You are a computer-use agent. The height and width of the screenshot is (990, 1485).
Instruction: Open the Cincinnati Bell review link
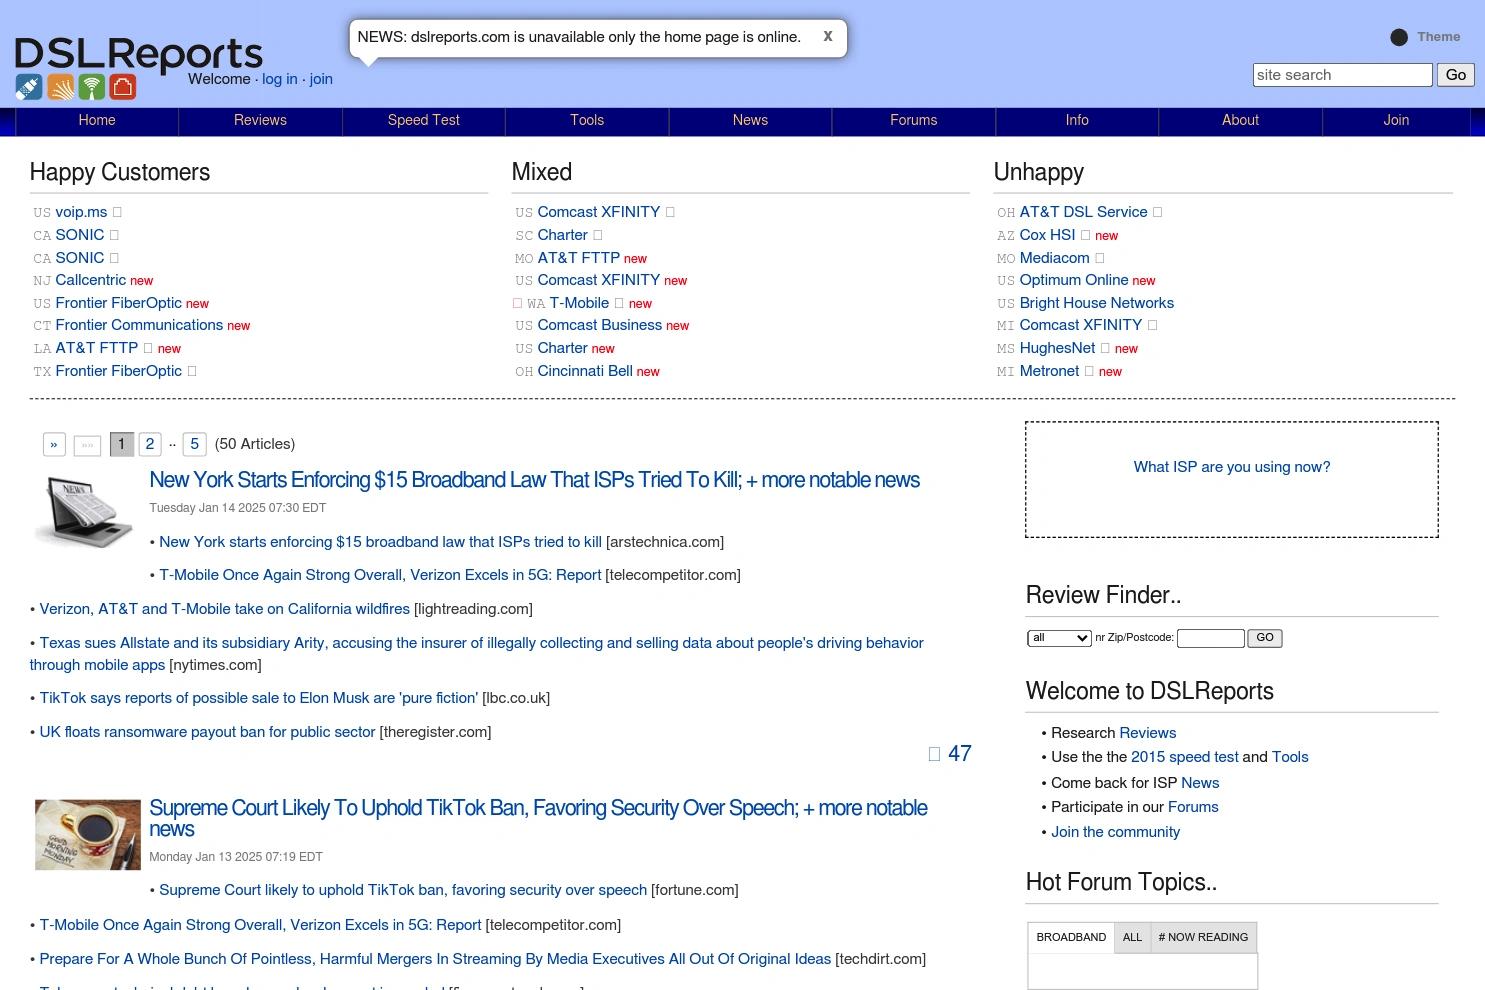pos(585,371)
